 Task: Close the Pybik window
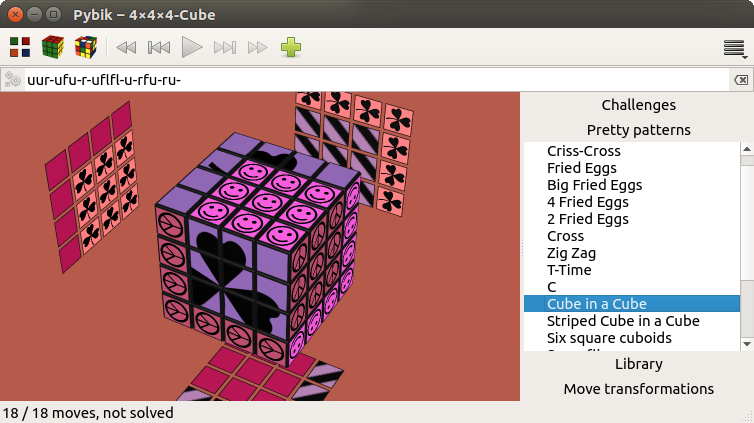(x=15, y=14)
